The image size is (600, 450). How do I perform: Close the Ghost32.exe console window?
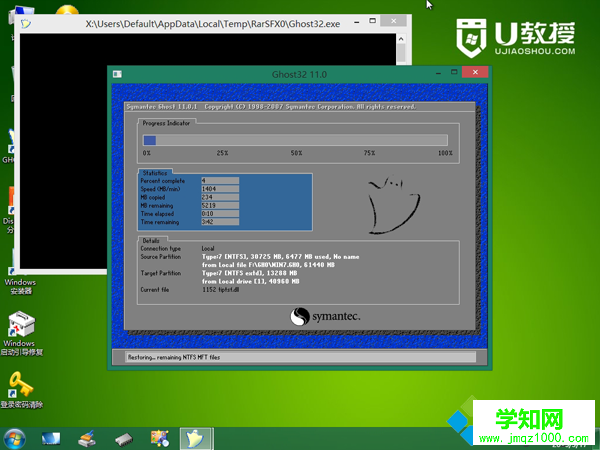point(393,21)
